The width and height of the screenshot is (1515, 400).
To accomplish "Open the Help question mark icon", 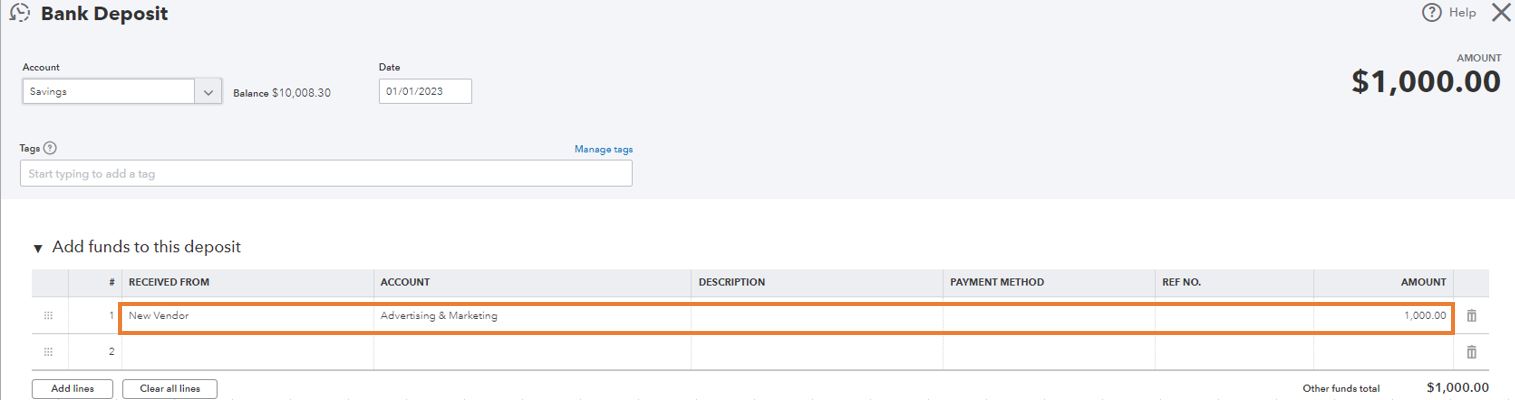I will [x=1432, y=13].
